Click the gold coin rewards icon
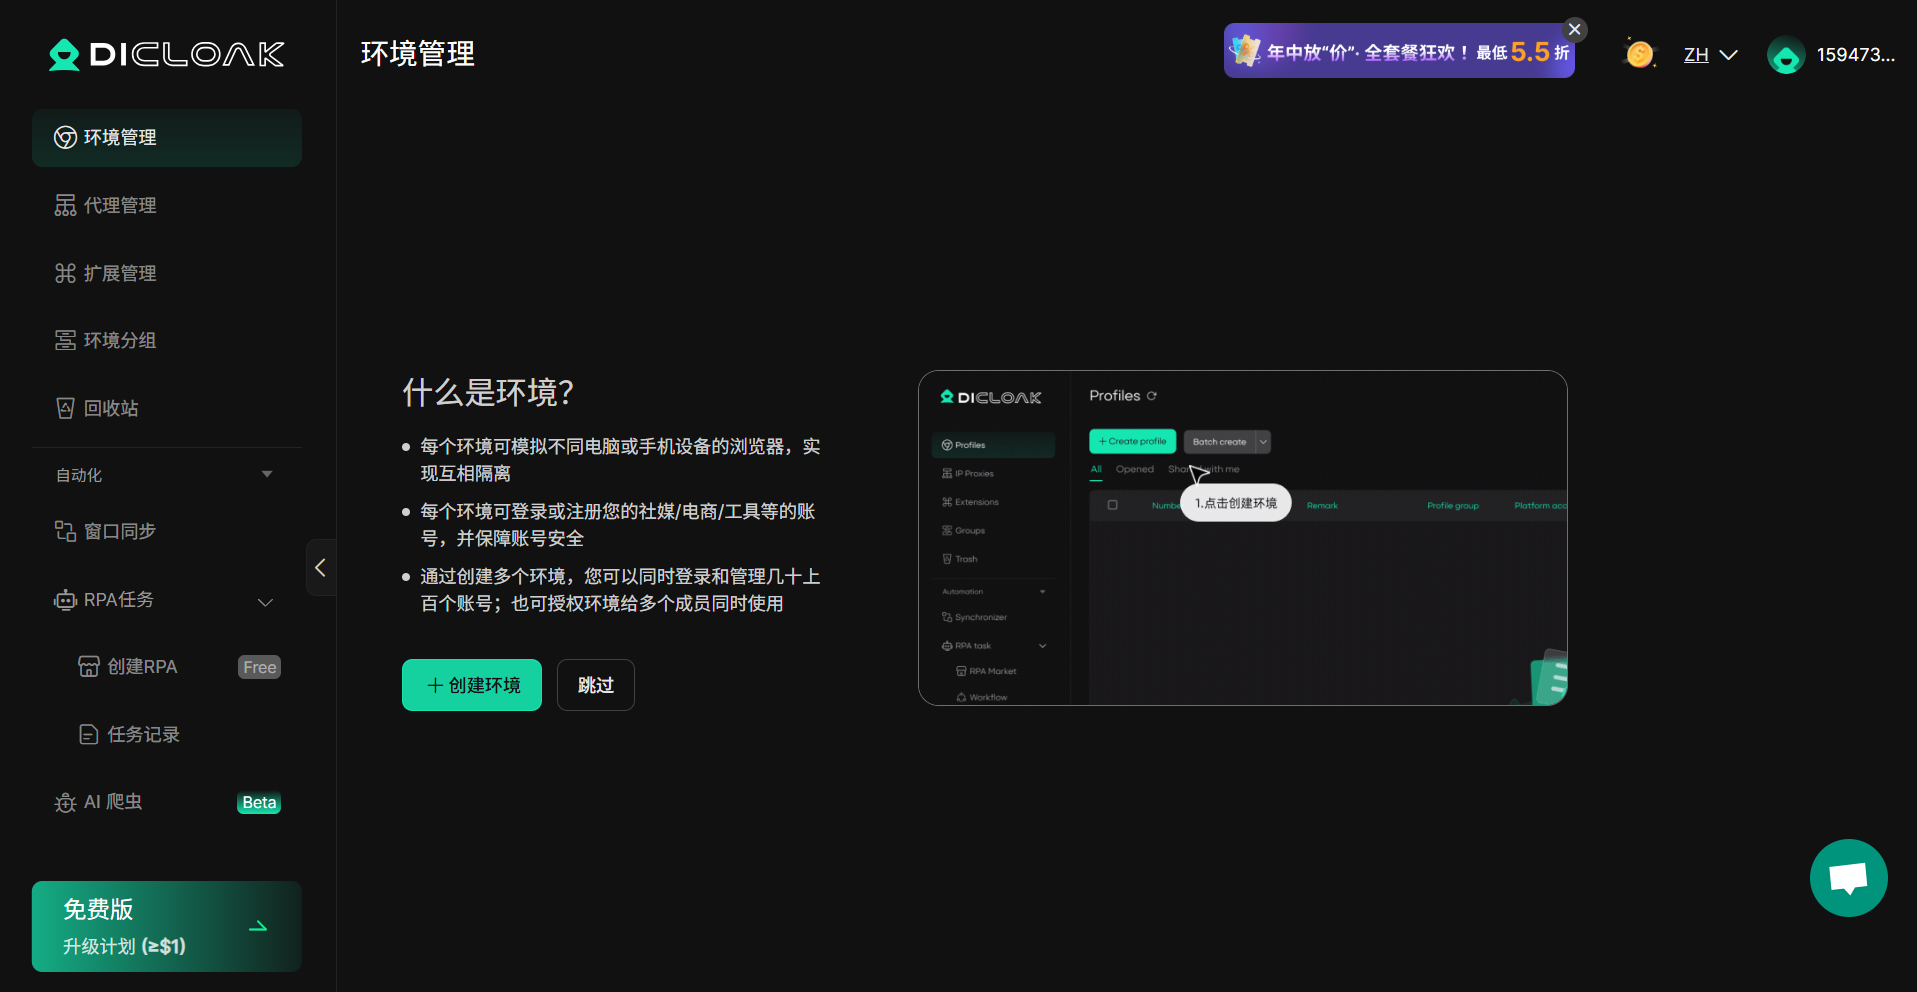The width and height of the screenshot is (1917, 992). pyautogui.click(x=1639, y=53)
